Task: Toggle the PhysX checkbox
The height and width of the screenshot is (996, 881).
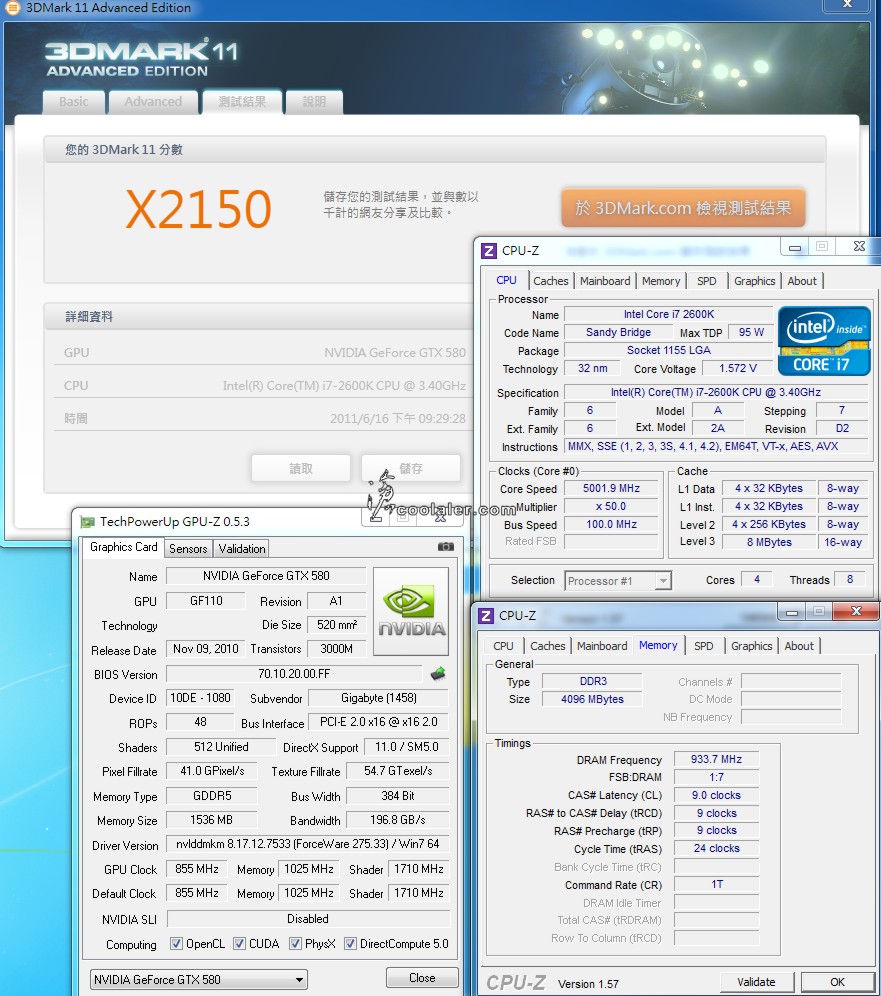Action: pyautogui.click(x=295, y=944)
